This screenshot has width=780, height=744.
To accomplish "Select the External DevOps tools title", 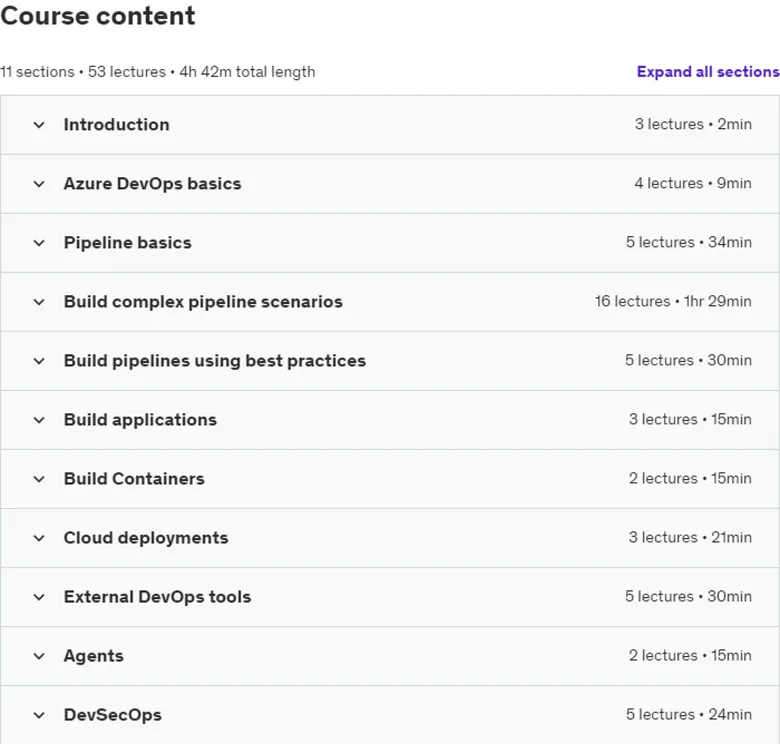I will point(157,597).
